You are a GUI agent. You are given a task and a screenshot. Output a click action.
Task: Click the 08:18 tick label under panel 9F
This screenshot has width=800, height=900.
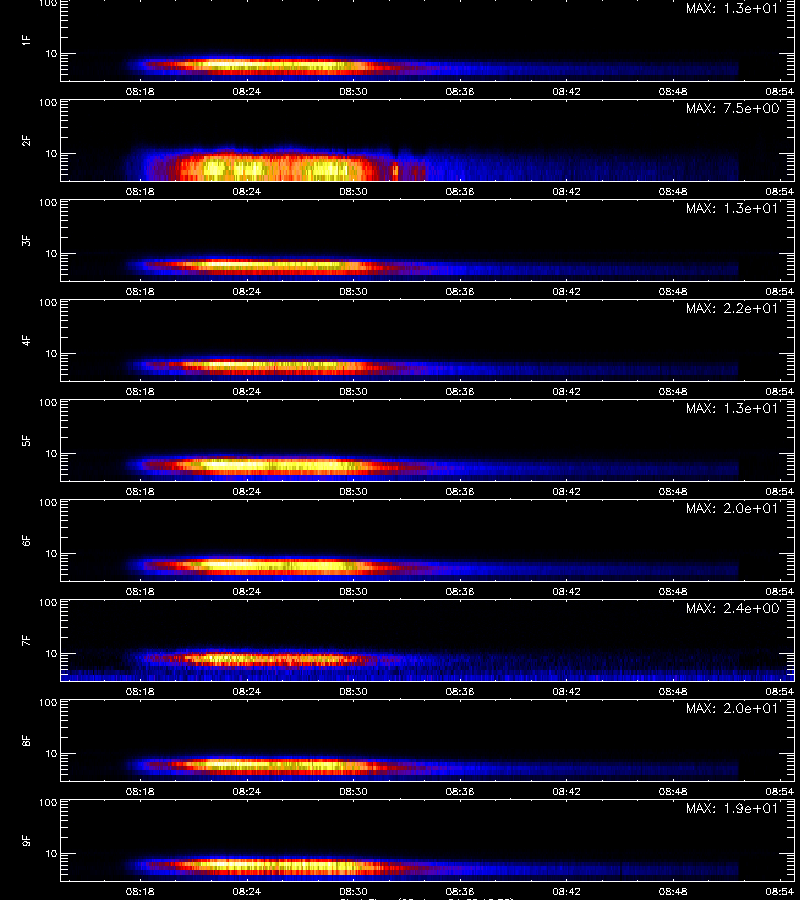(140, 891)
